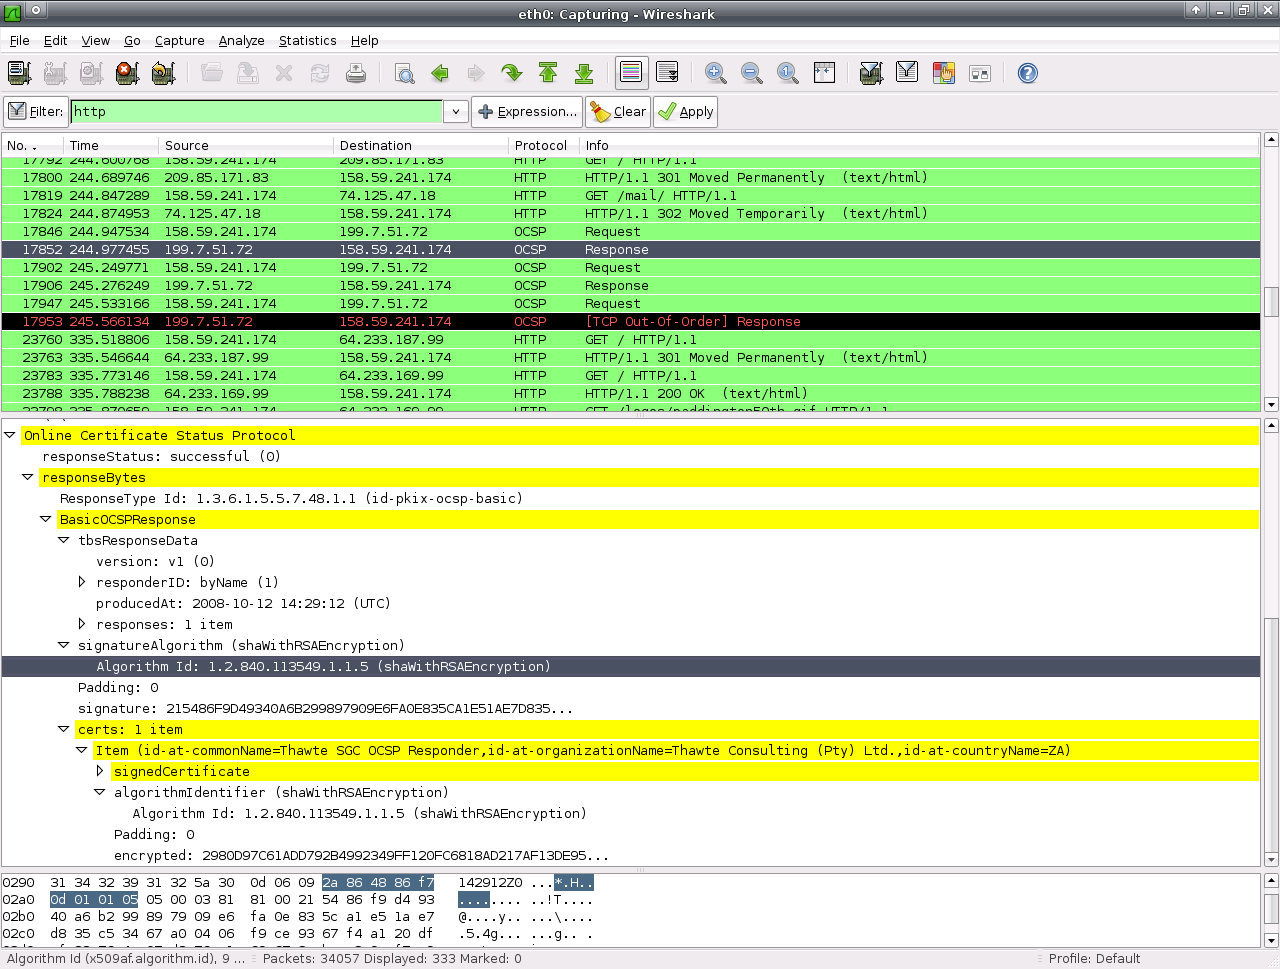This screenshot has height=969, width=1280.
Task: Select packet 17953 TCP Out-Of-Order Response
Action: (631, 322)
